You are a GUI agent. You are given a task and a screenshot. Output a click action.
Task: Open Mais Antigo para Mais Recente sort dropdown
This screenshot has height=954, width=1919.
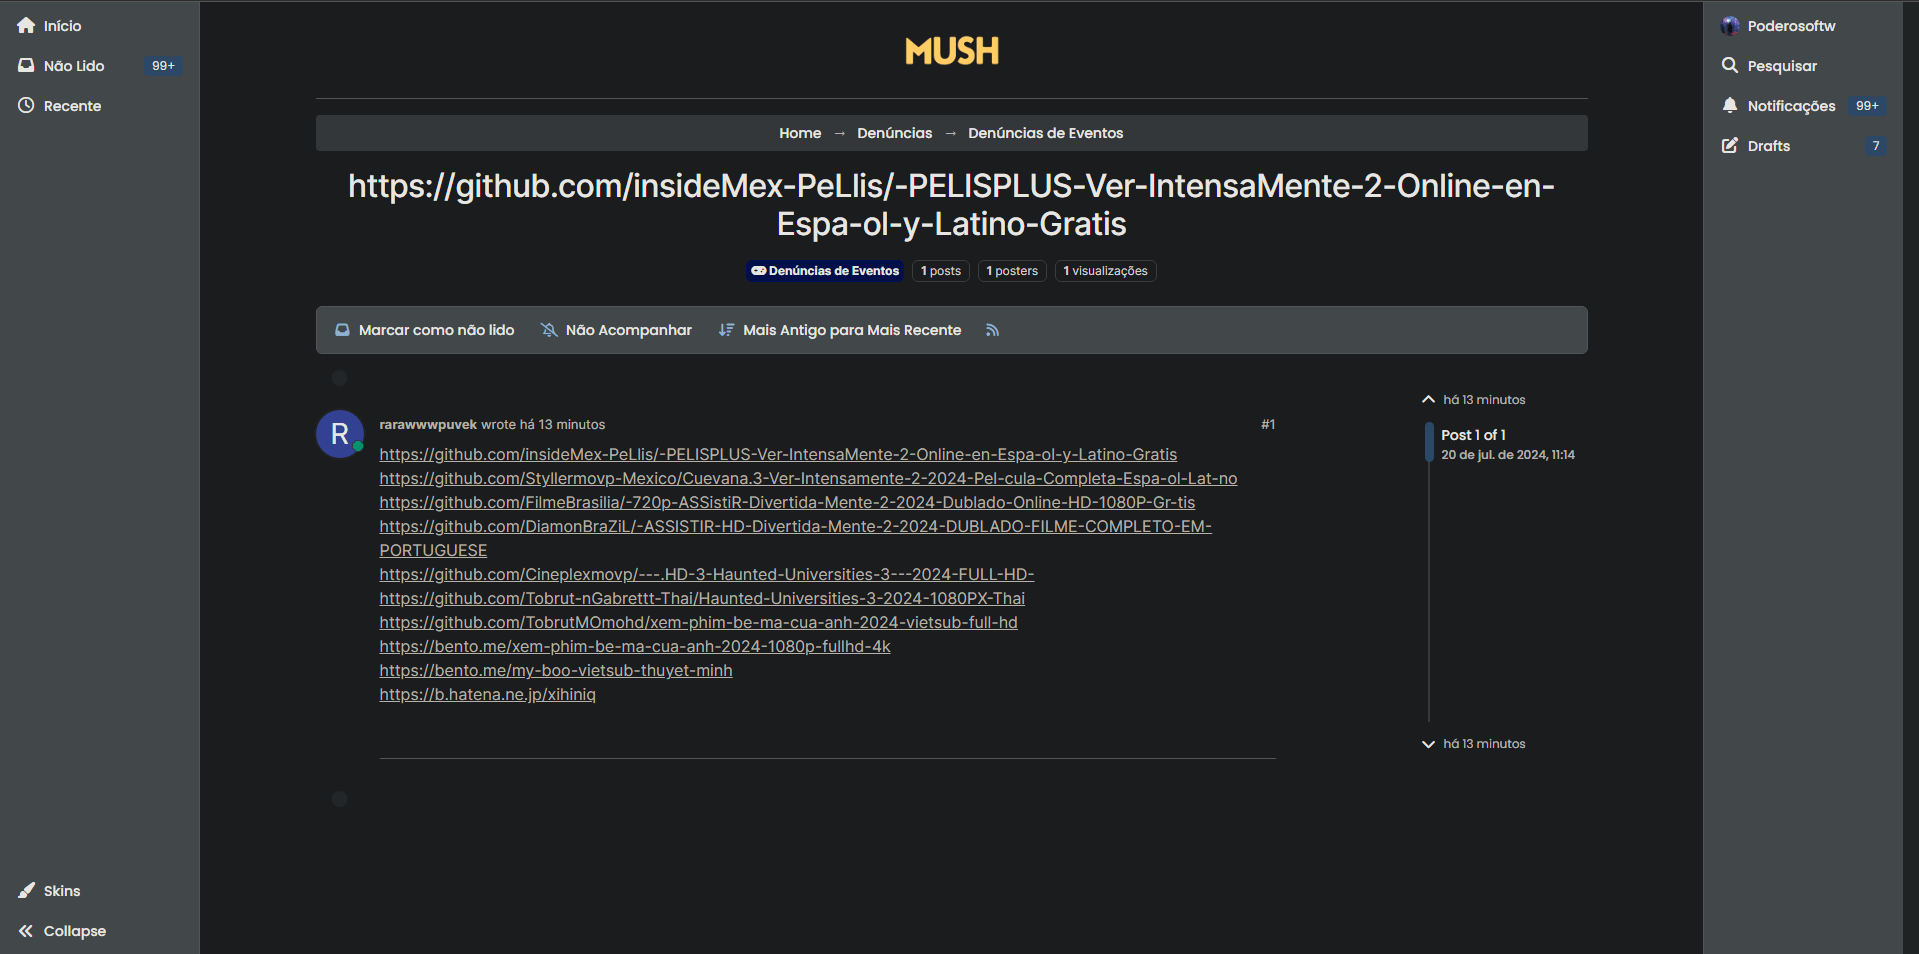(x=840, y=330)
